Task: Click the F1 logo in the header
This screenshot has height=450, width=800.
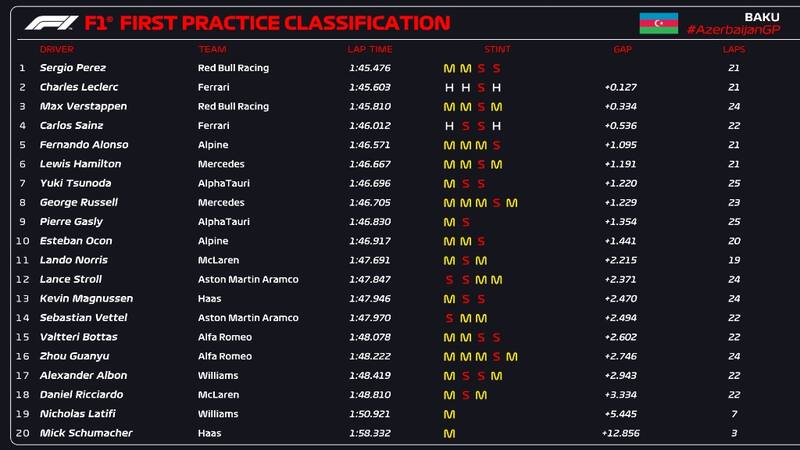Action: tap(50, 22)
